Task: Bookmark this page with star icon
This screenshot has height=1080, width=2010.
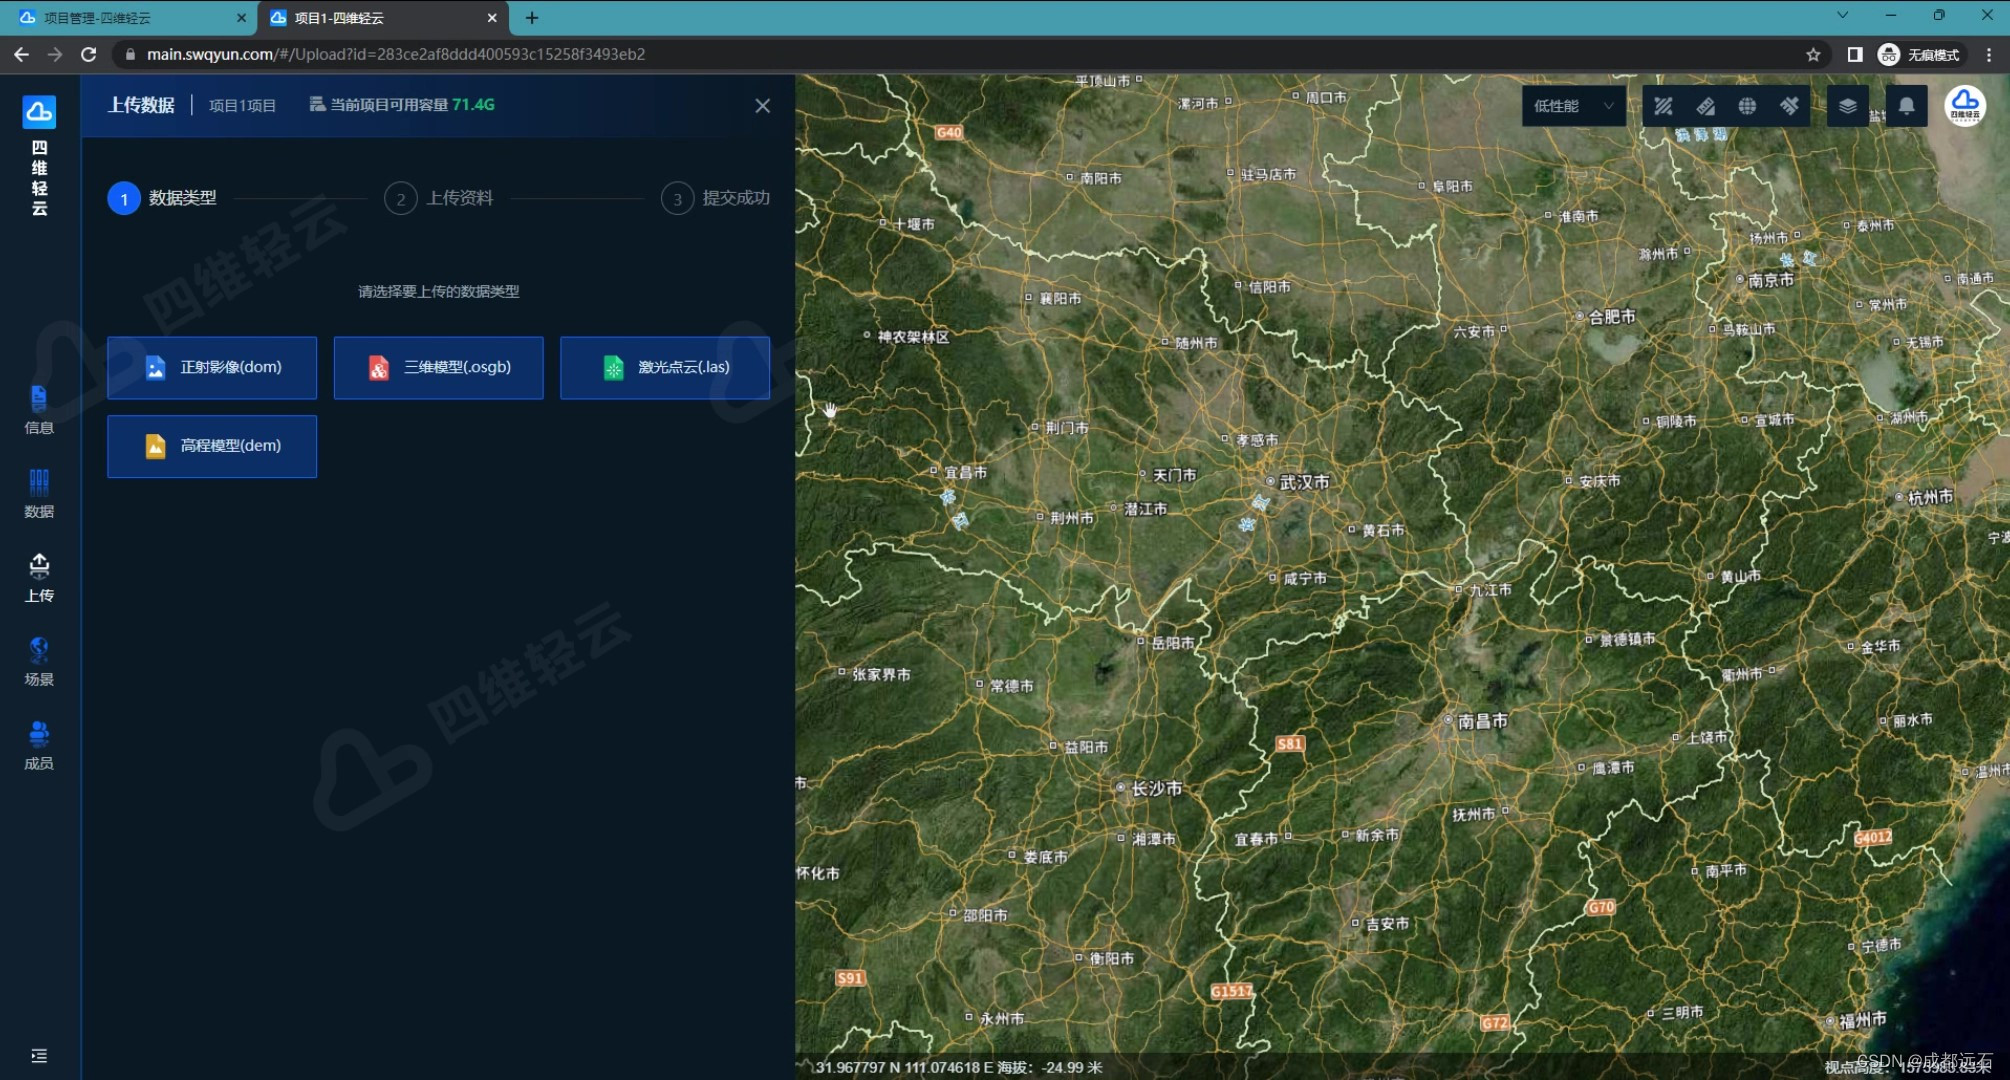Action: click(1813, 54)
